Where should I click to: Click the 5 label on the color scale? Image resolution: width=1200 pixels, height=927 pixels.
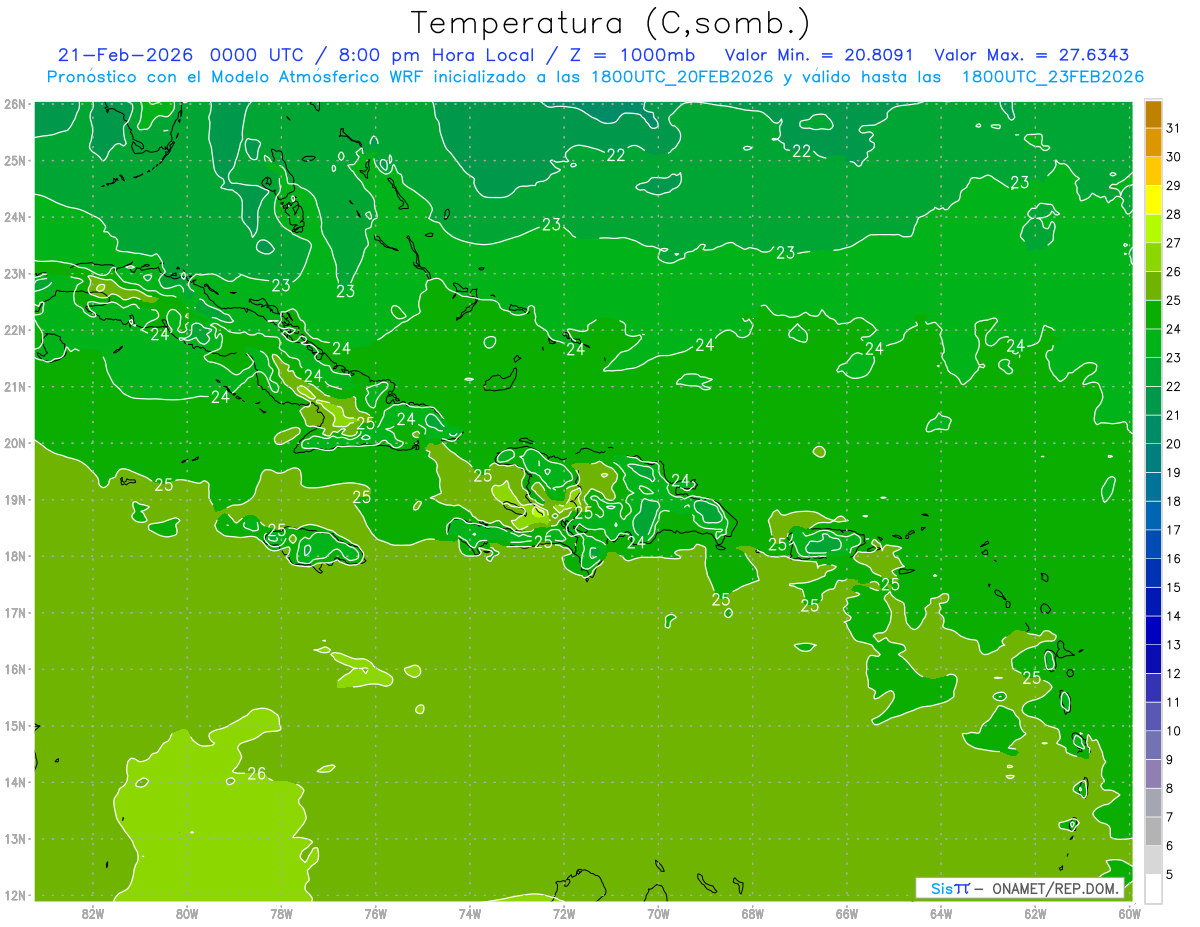tap(1170, 874)
